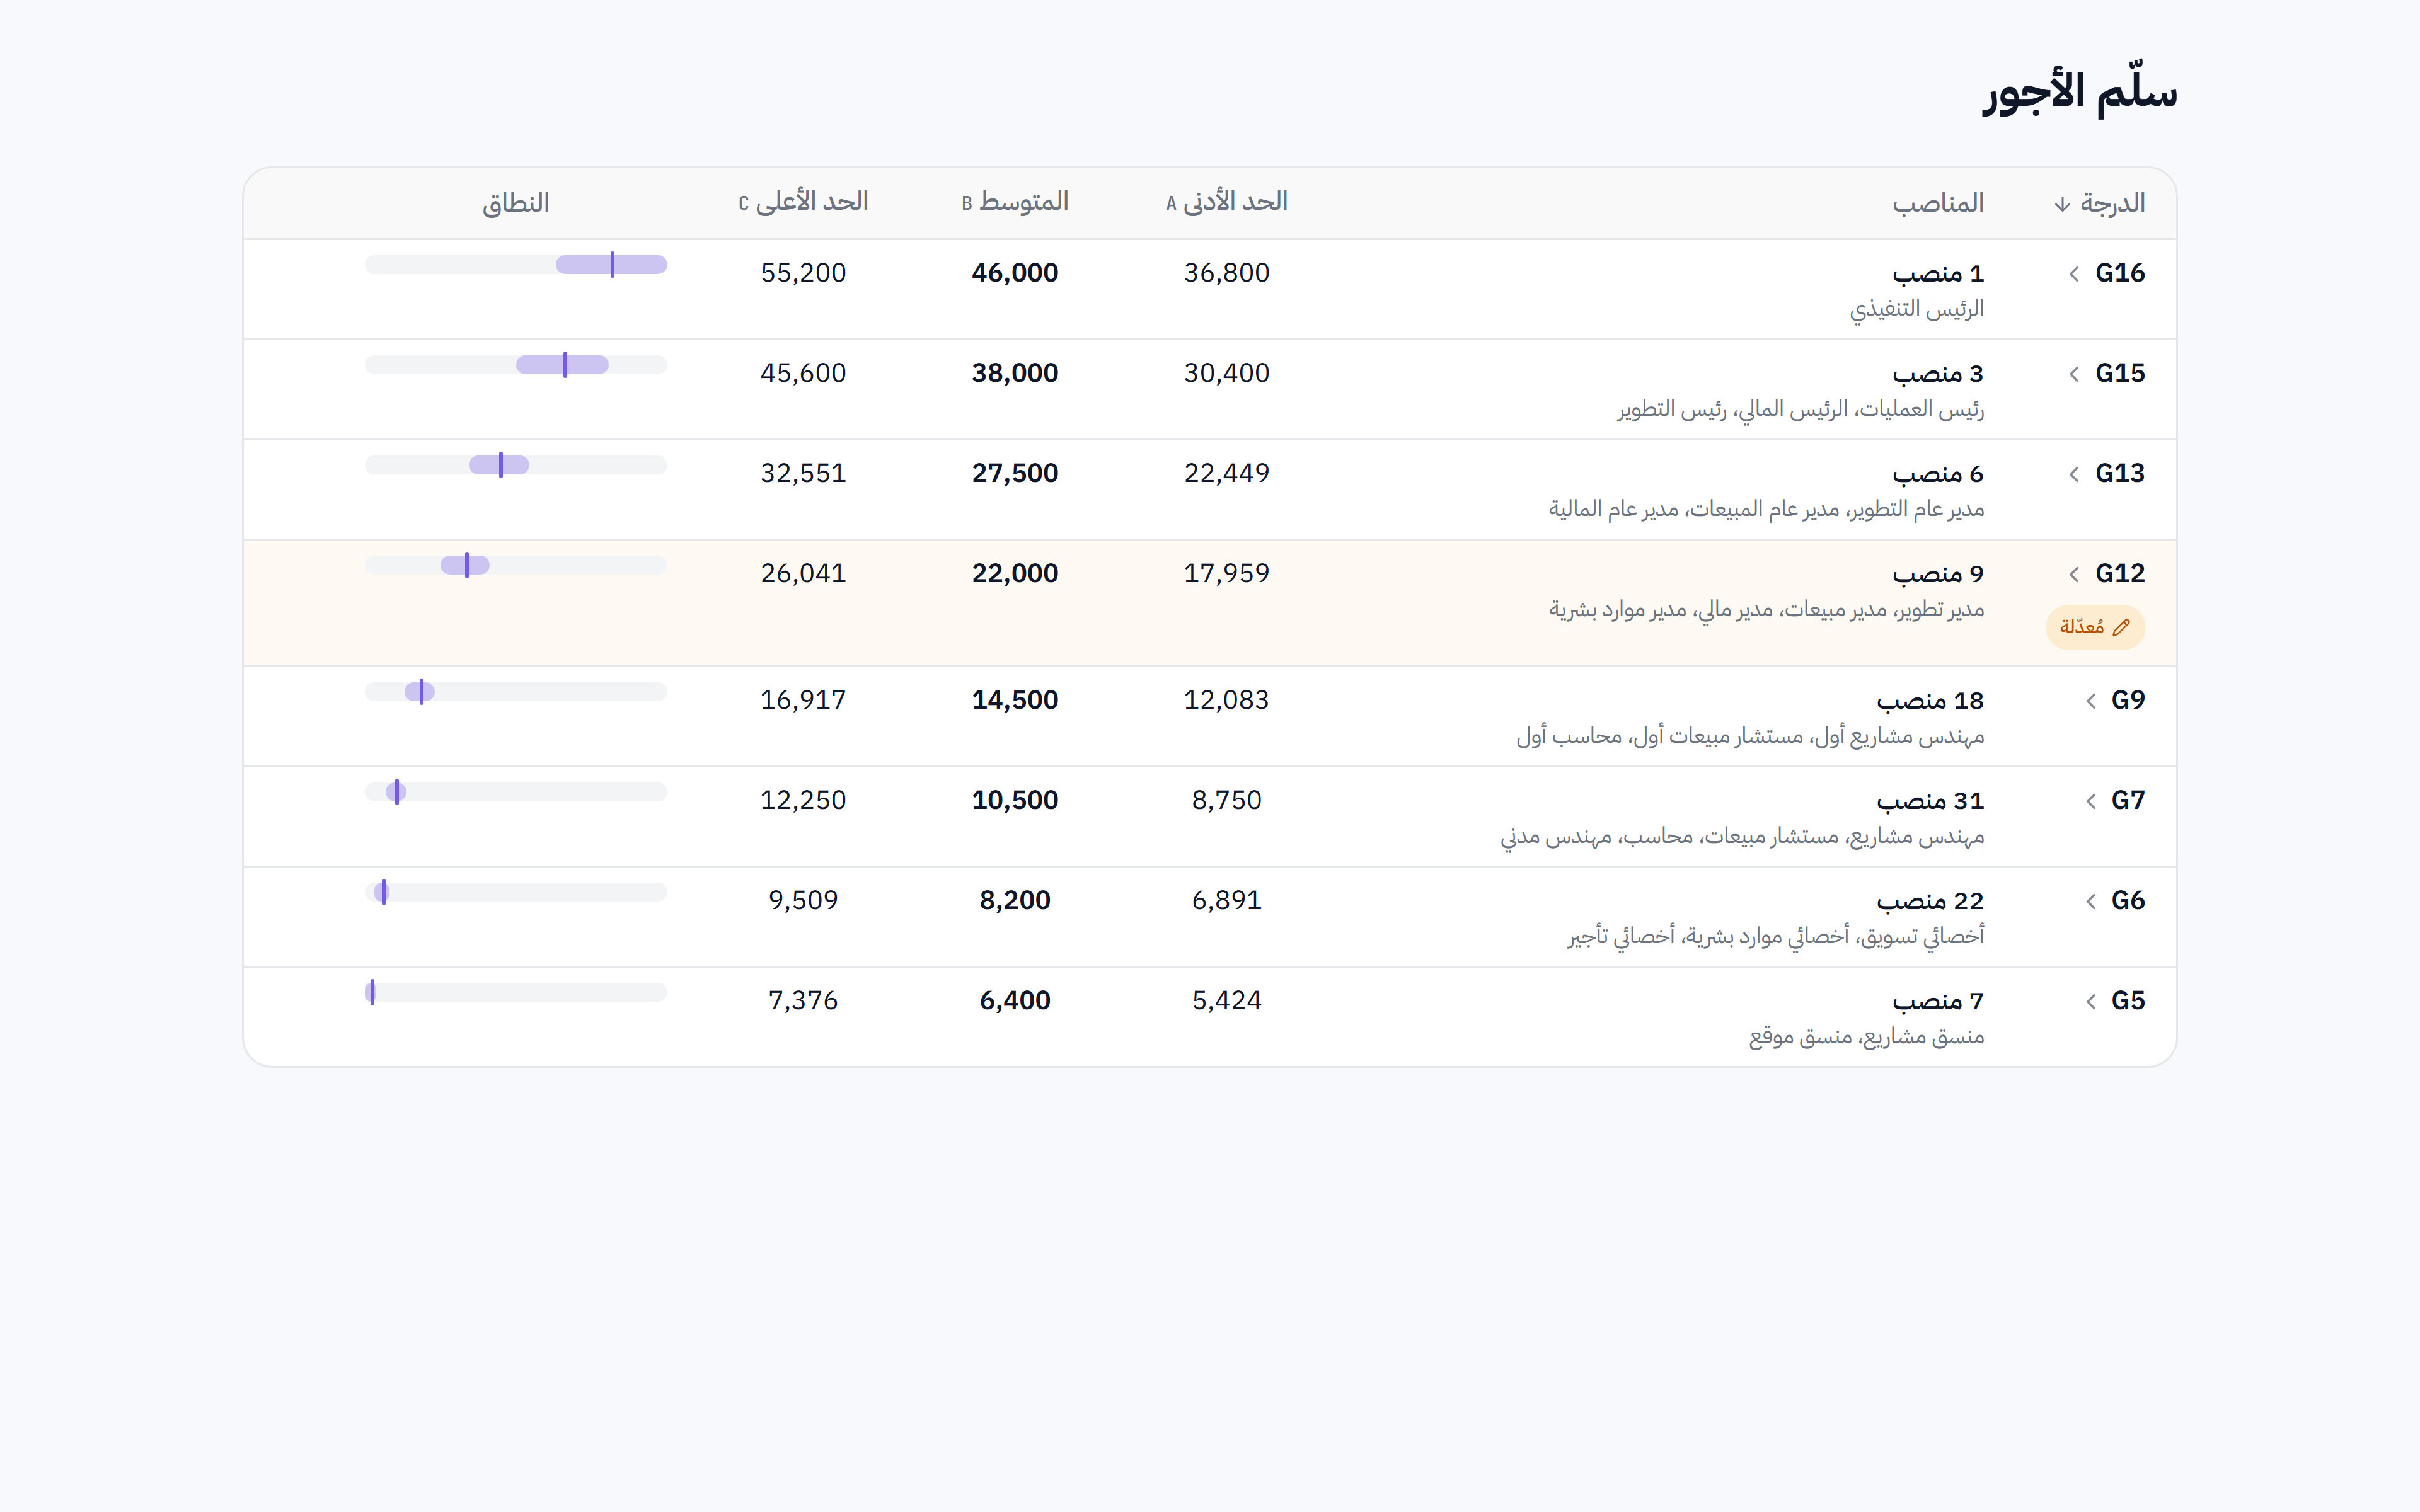Click the G13 range bar midpoint marker

500,465
